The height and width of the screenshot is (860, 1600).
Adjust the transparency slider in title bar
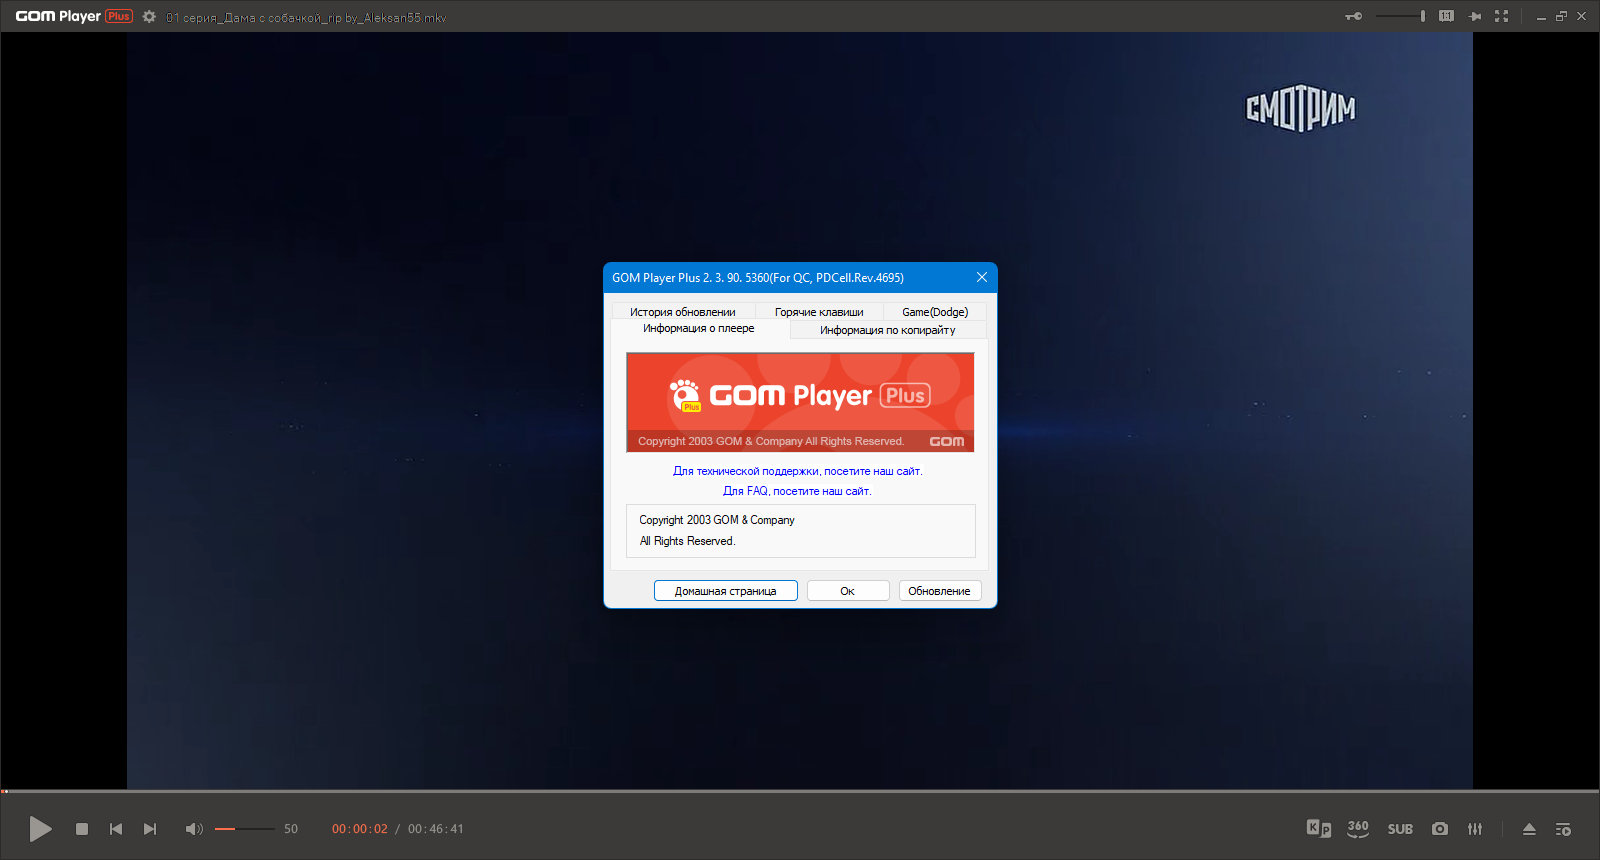coord(1400,16)
